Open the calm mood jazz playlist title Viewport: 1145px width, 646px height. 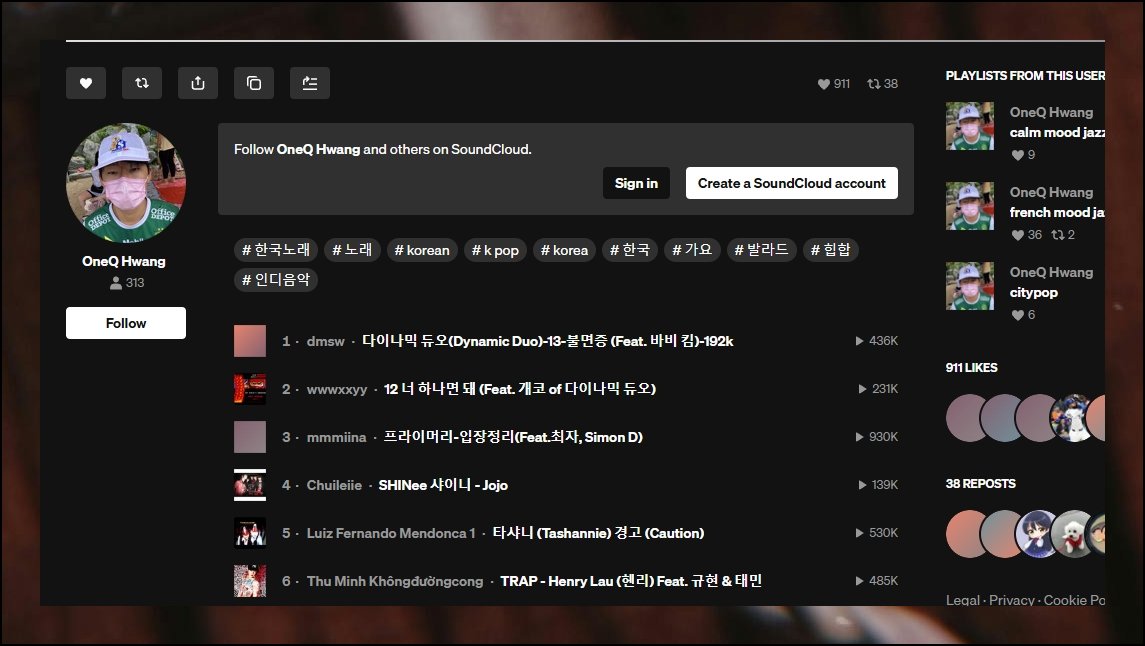(x=1057, y=132)
